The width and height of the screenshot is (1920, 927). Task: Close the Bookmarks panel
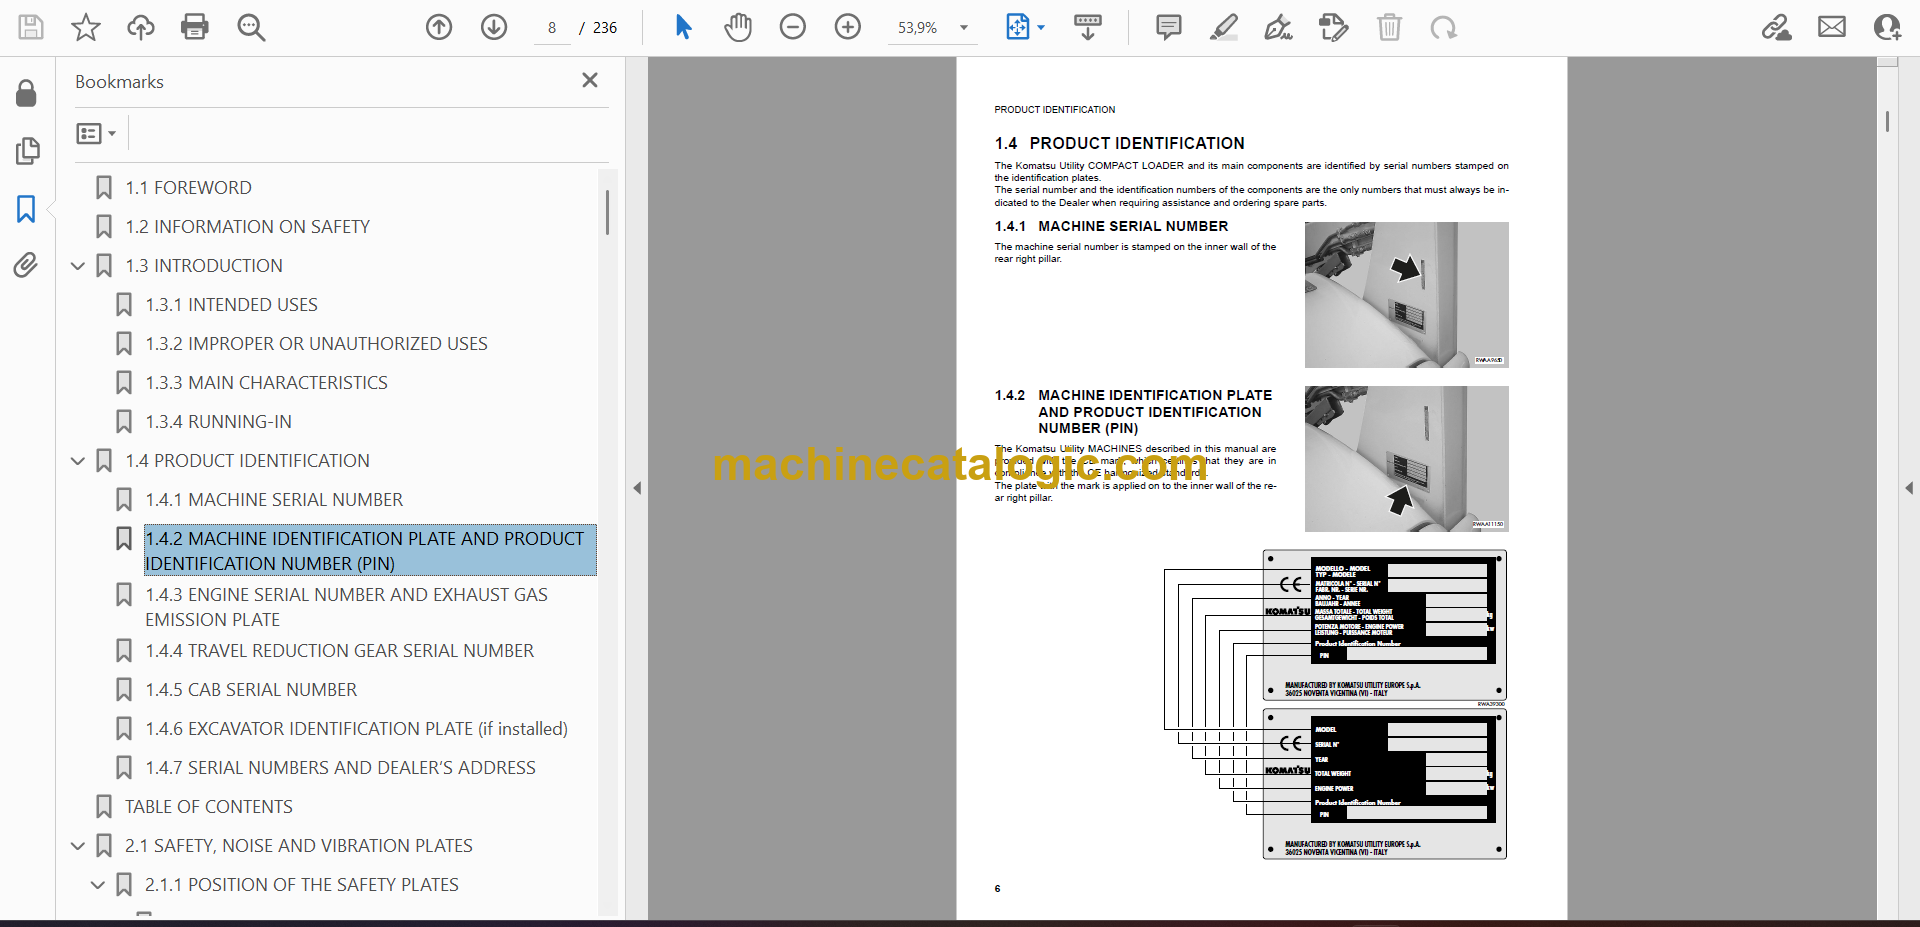[x=590, y=80]
